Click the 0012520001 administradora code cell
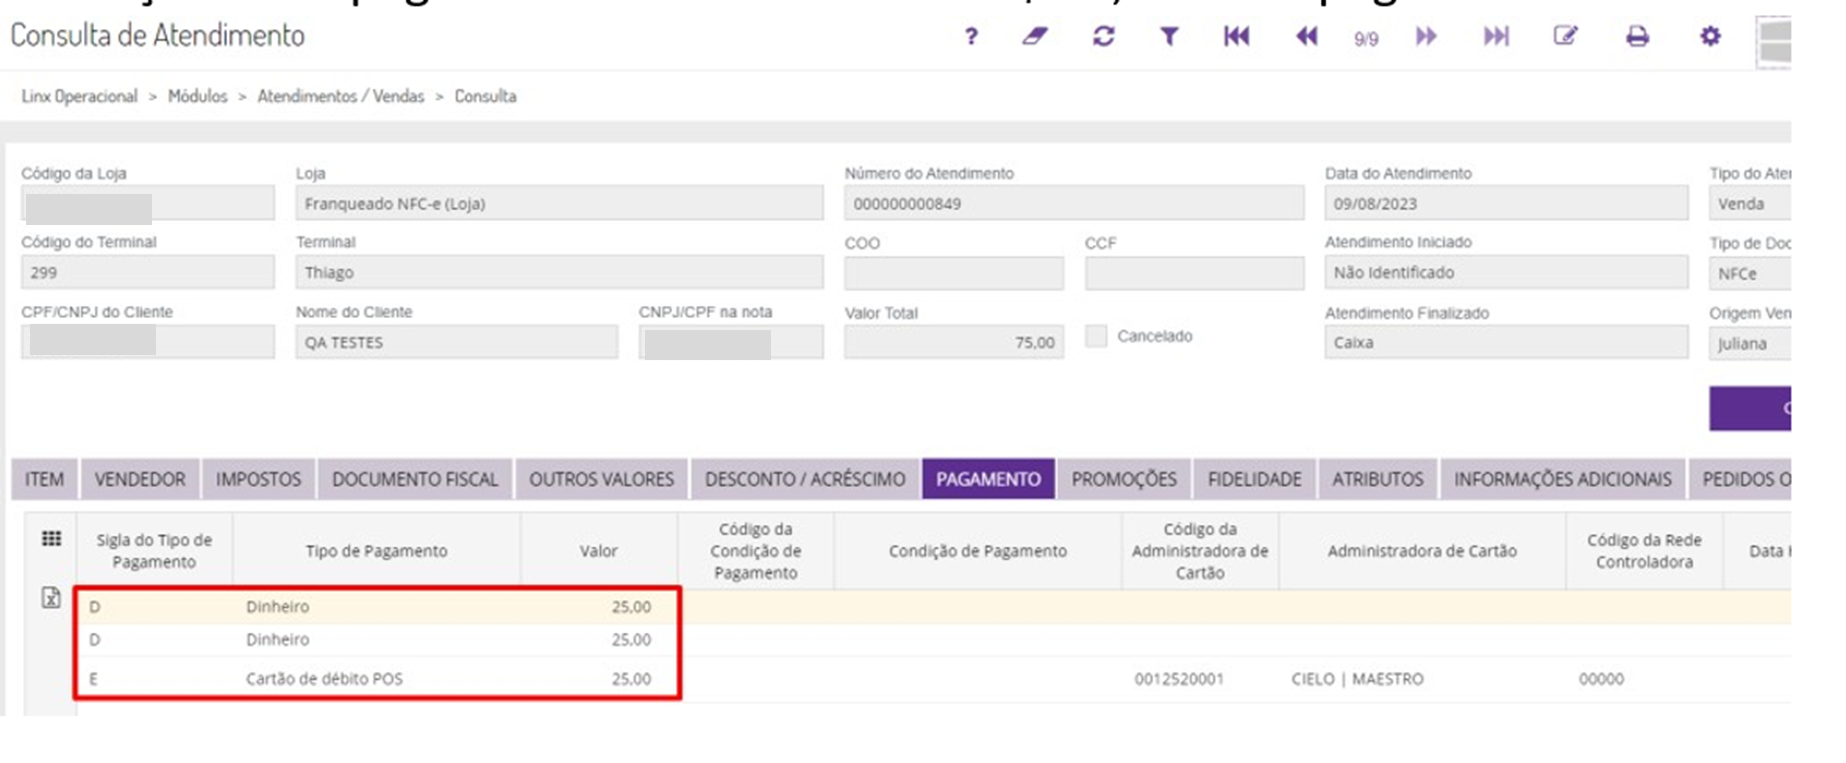1846x763 pixels. 1178,679
